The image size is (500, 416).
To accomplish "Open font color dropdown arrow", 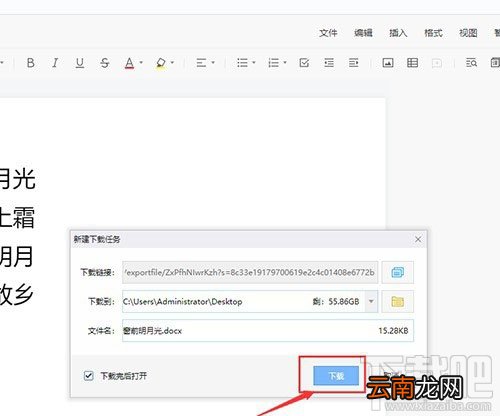I will tap(141, 62).
